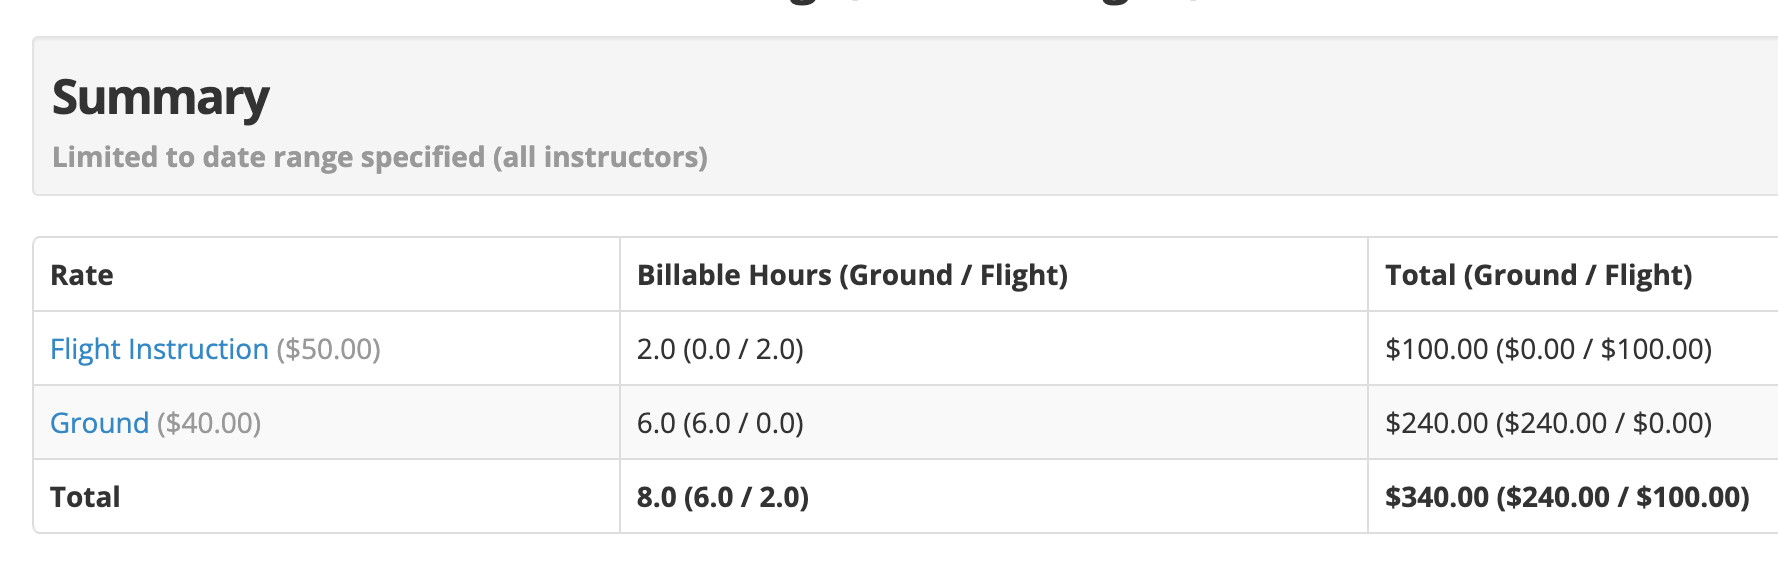Click the Summary heading

[x=160, y=98]
